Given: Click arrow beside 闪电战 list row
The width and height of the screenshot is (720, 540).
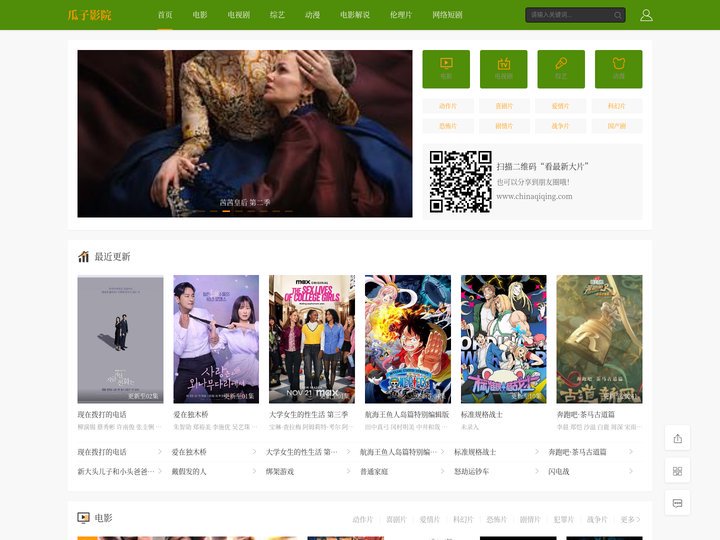Looking at the screenshot, I should 631,471.
